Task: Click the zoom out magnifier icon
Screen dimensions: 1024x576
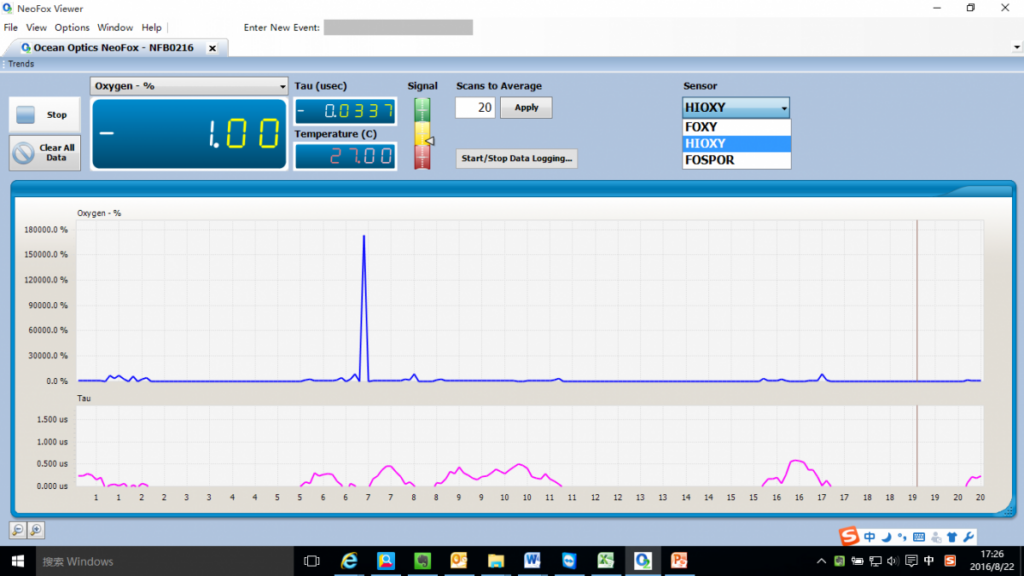Action: click(x=18, y=530)
